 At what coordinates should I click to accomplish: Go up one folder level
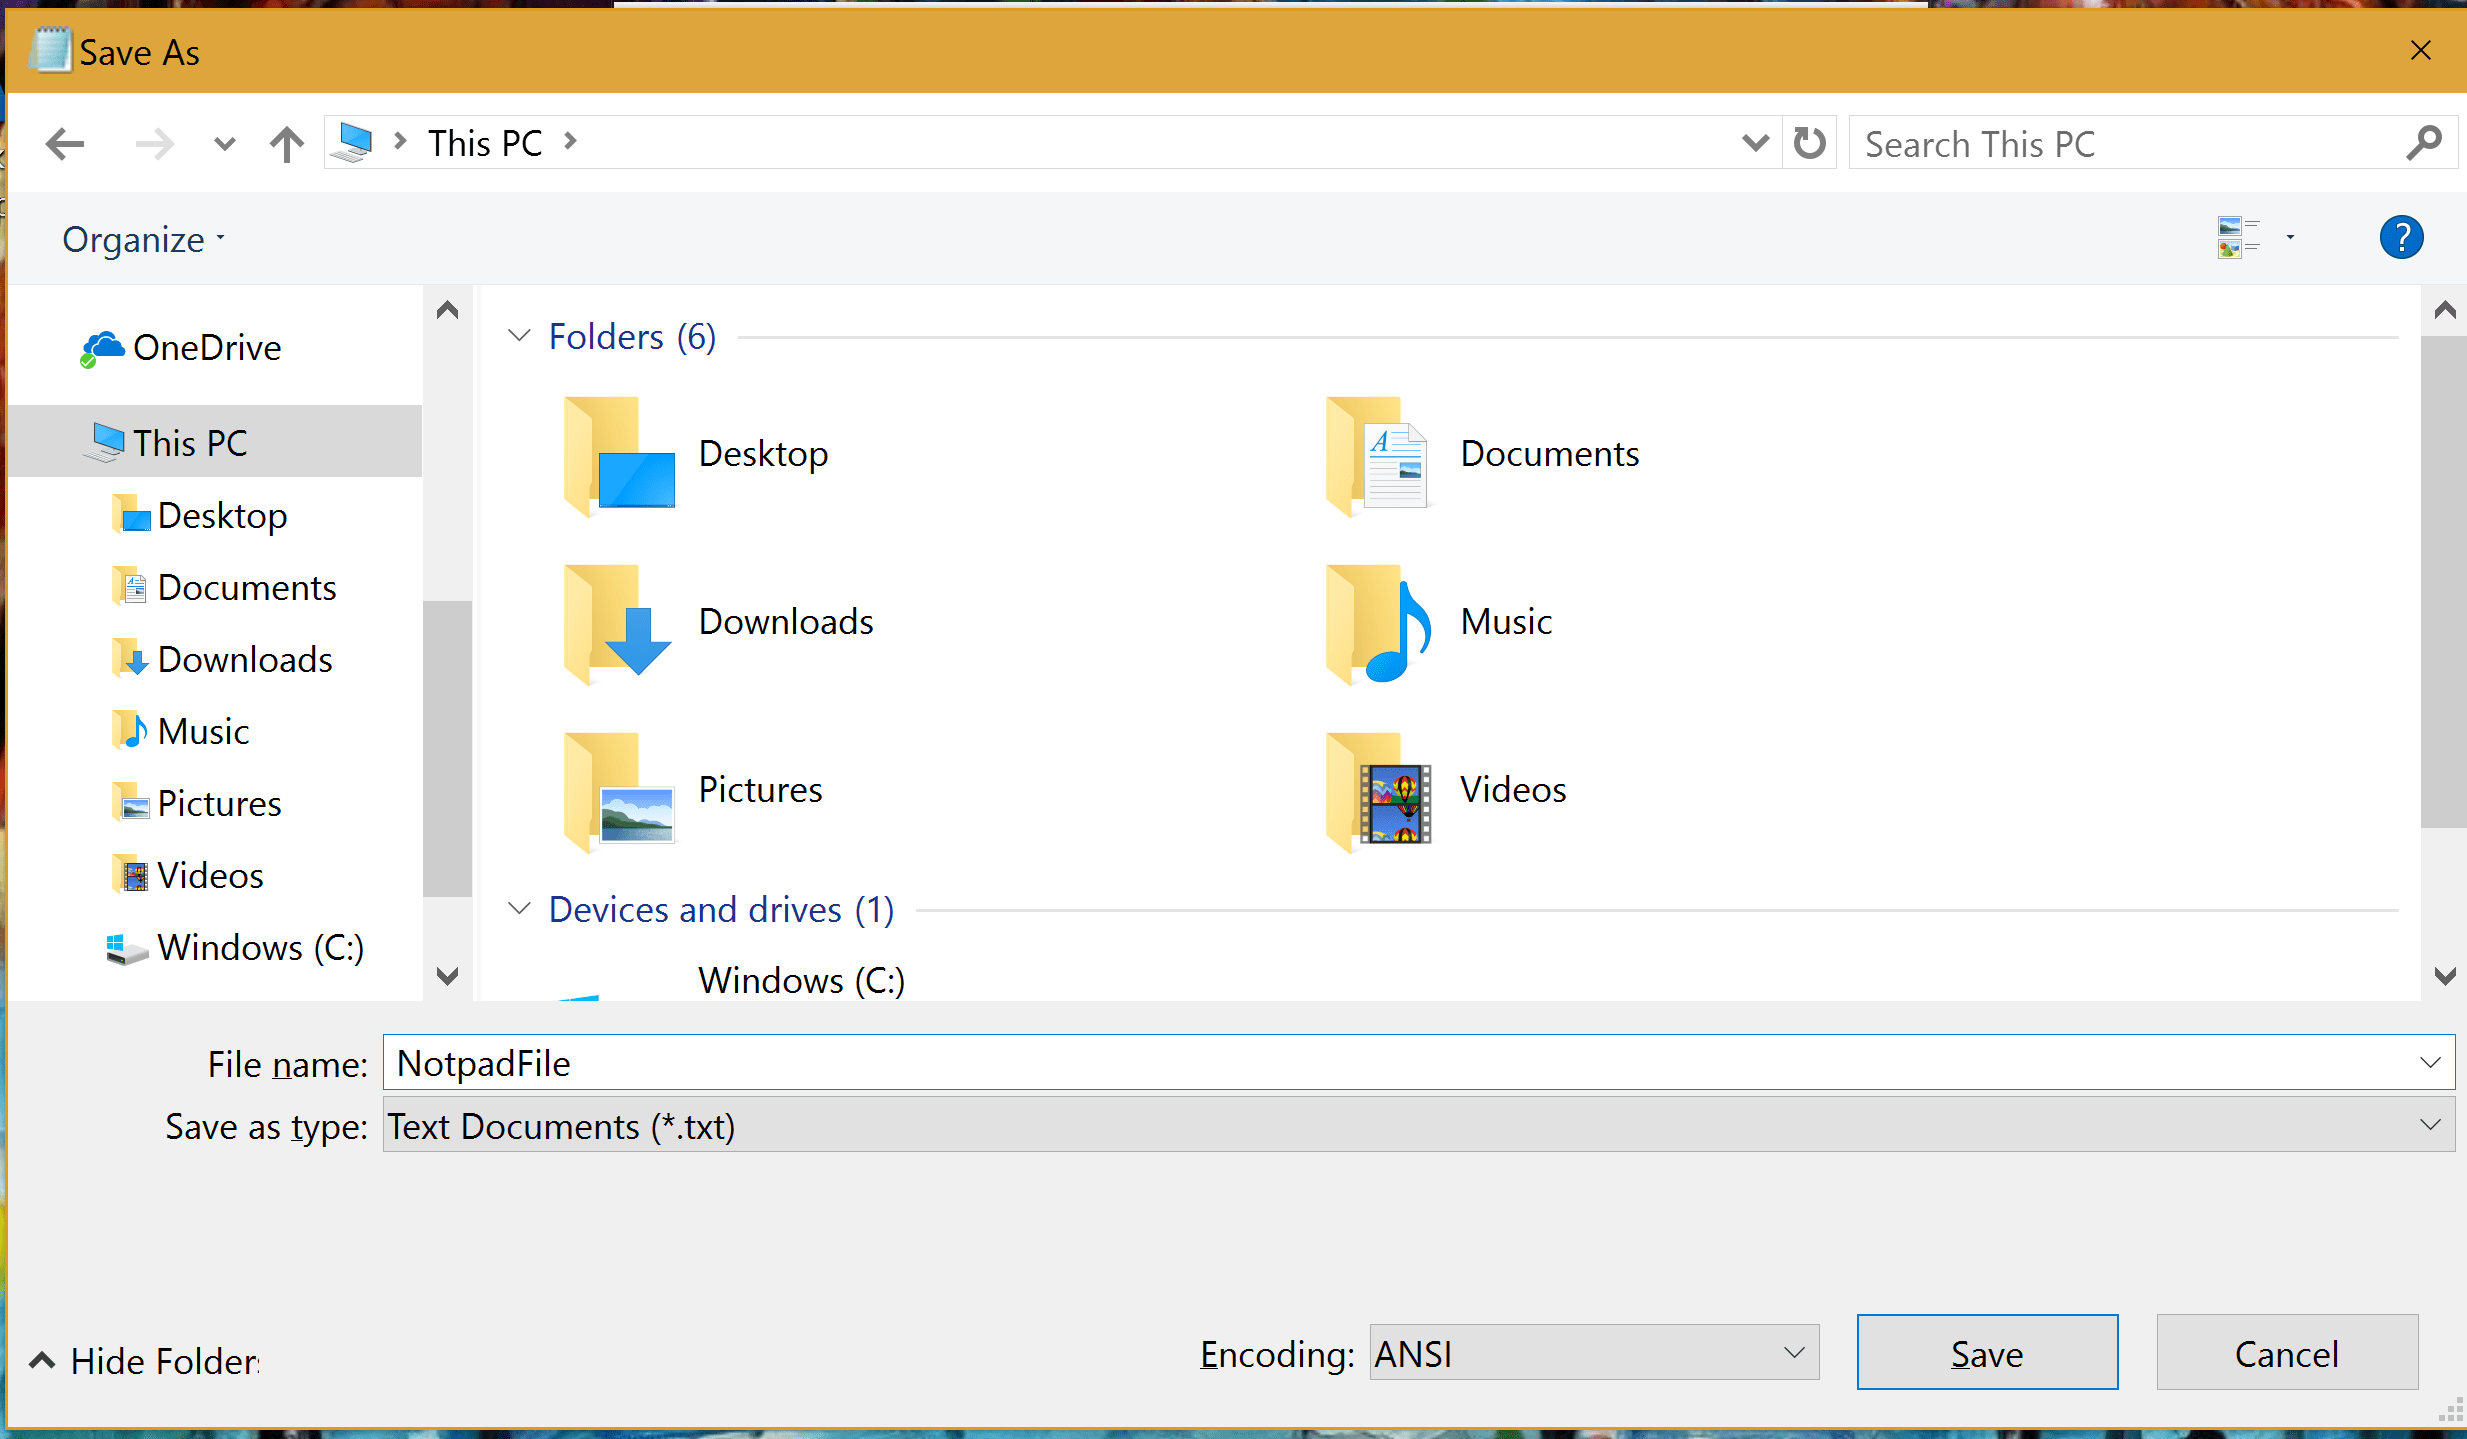coord(287,144)
